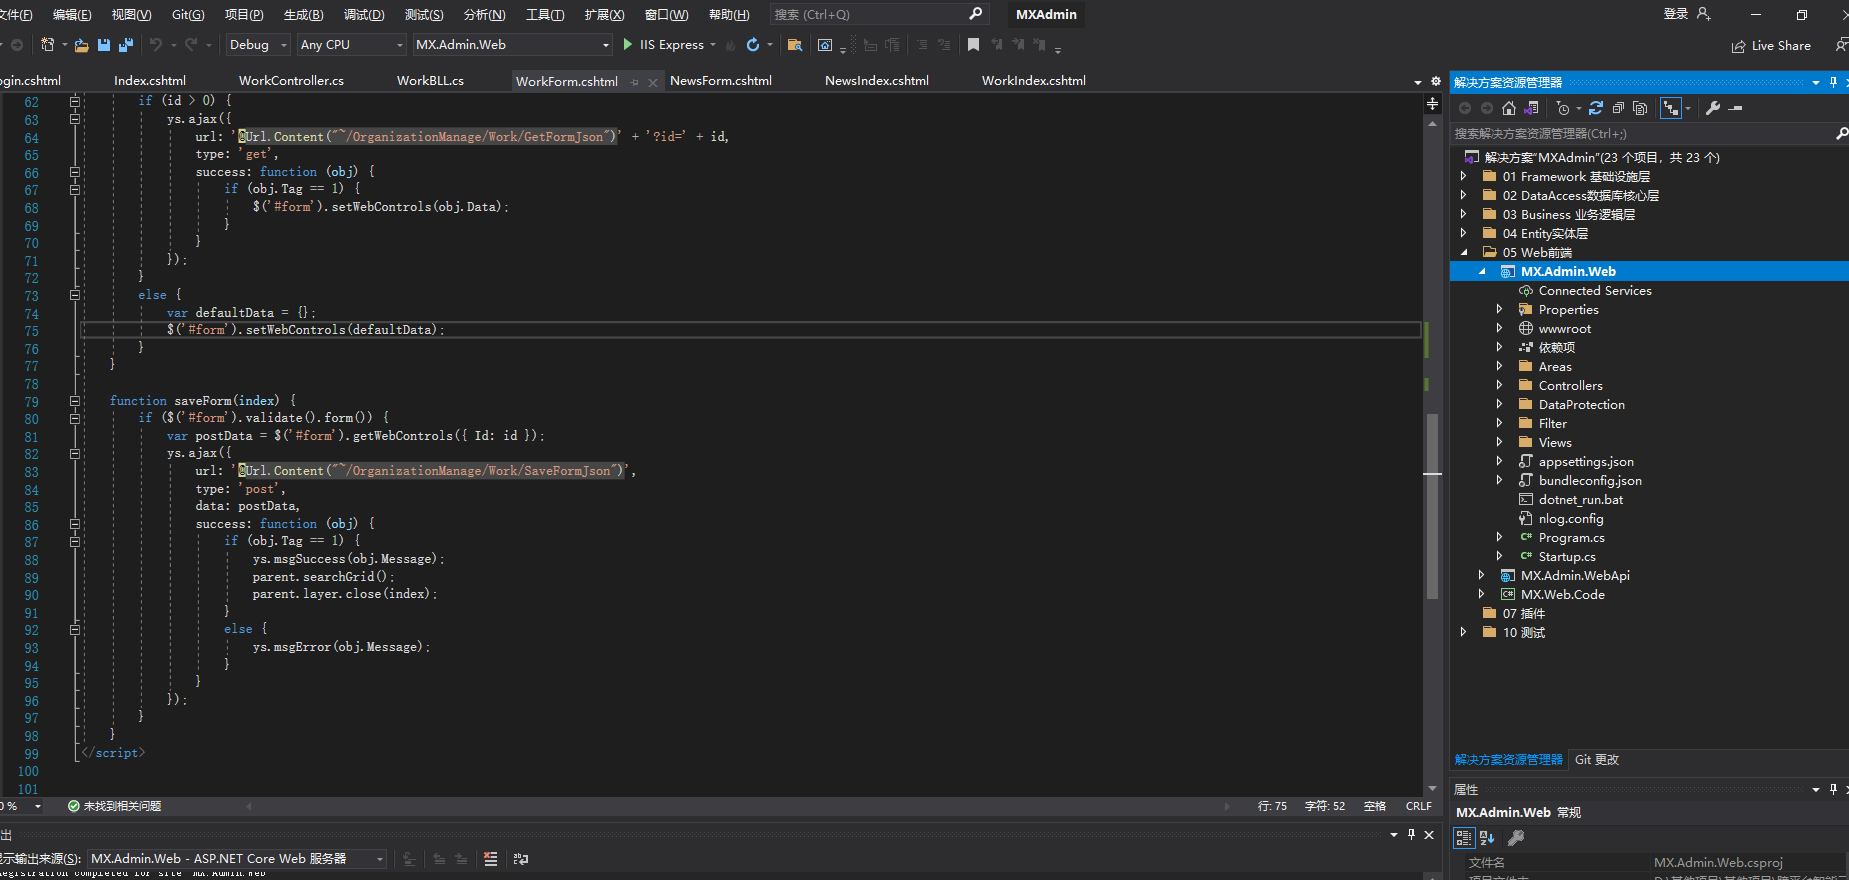Click the New Project toolbar icon
The image size is (1849, 880).
point(47,45)
